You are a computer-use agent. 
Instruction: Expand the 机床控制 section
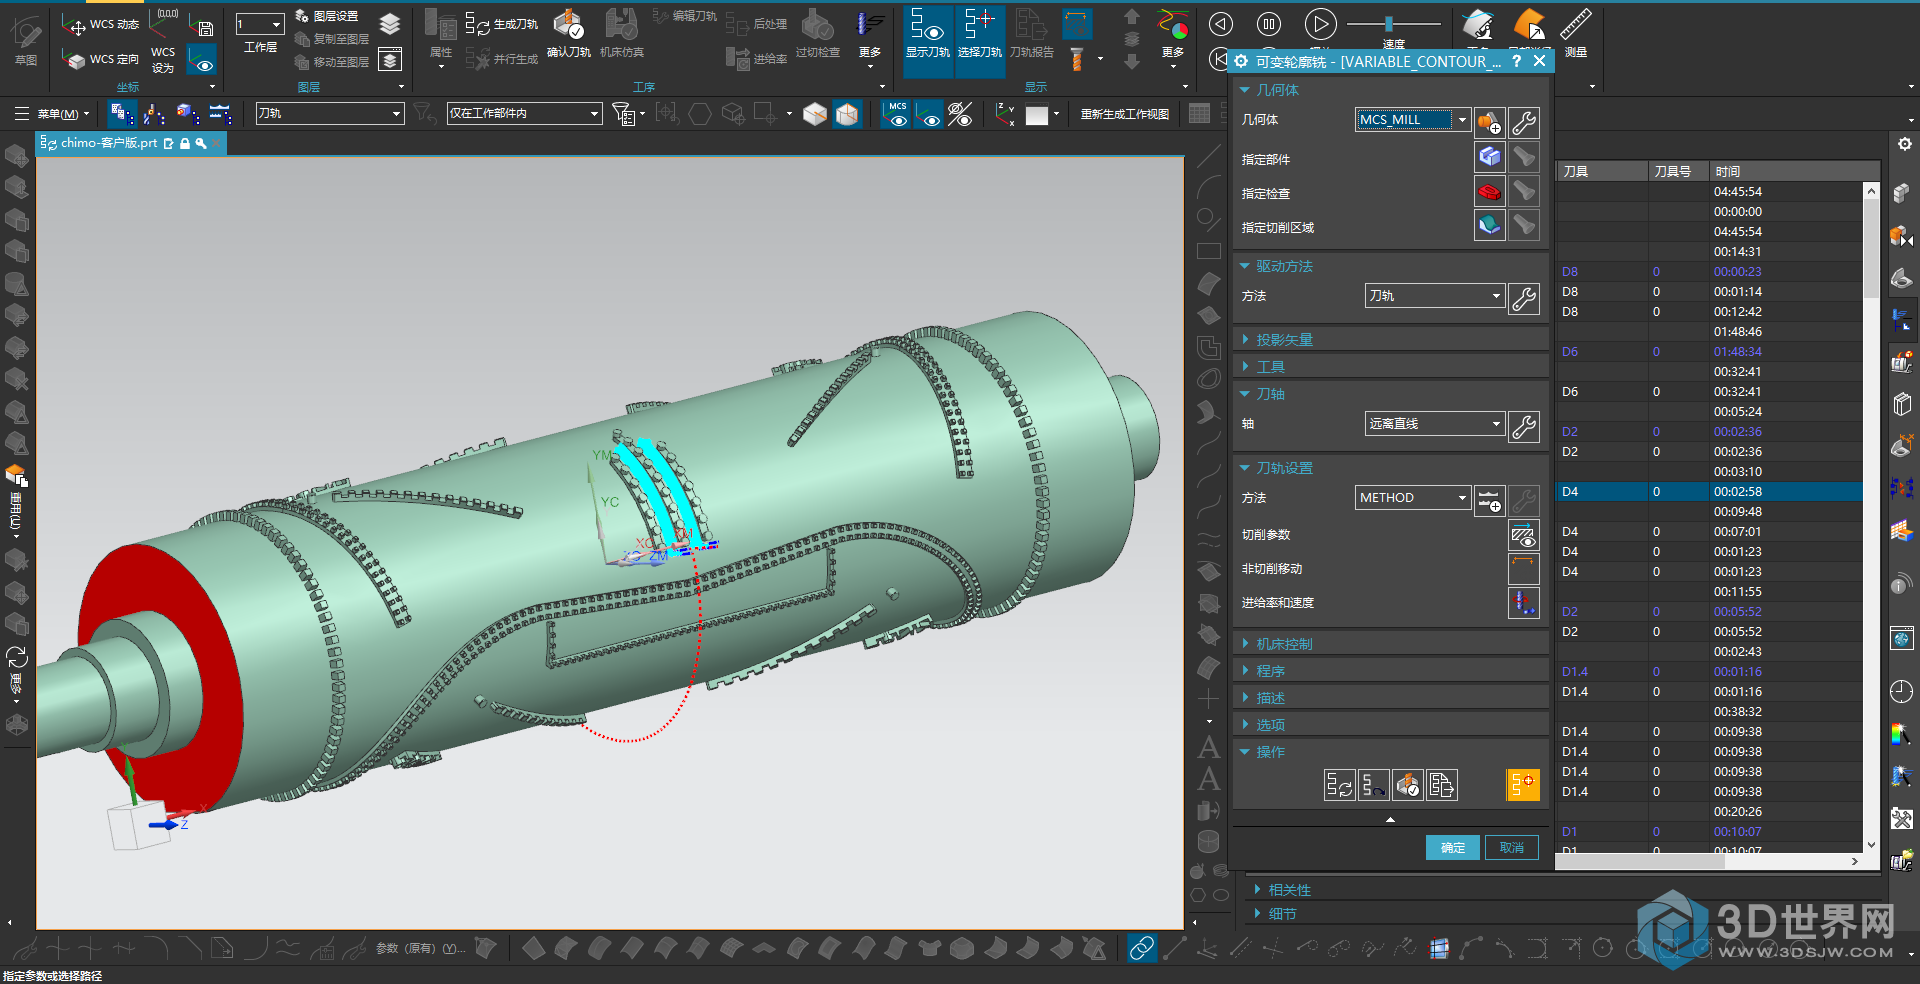click(x=1390, y=644)
